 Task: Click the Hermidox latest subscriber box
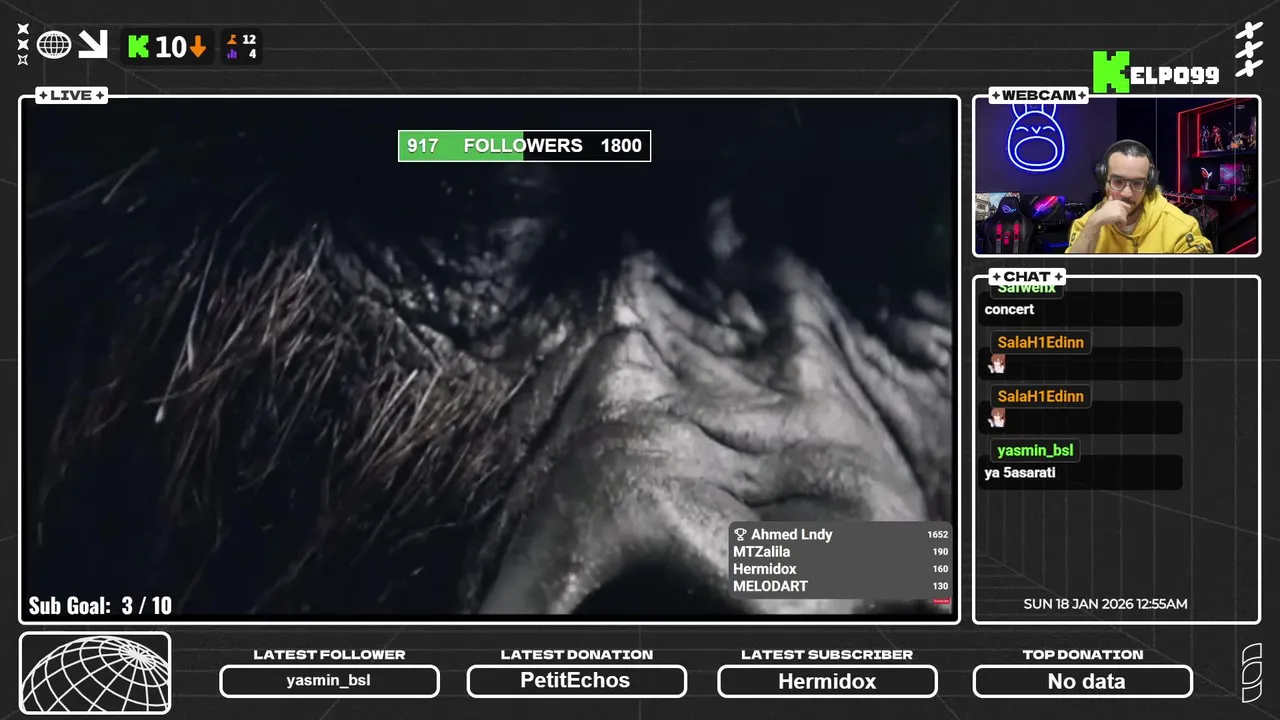(827, 681)
